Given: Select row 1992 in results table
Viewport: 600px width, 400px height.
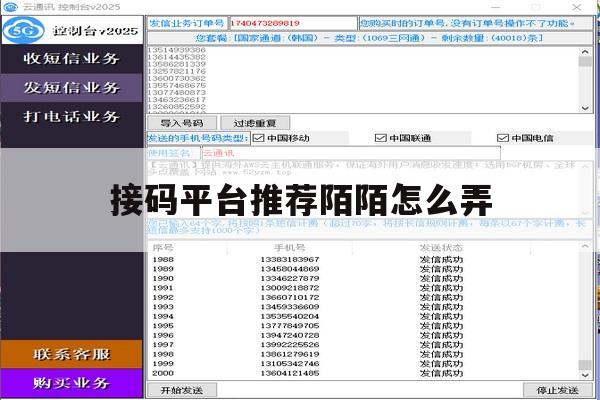Looking at the screenshot, I should click(364, 297).
